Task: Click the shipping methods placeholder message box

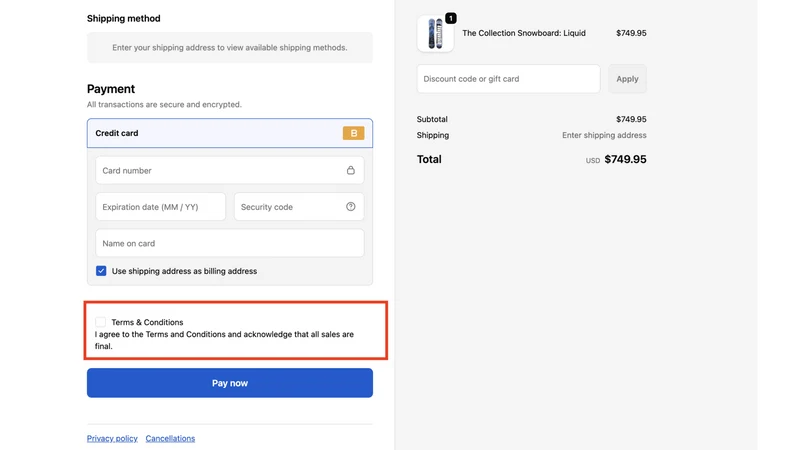Action: pos(230,47)
